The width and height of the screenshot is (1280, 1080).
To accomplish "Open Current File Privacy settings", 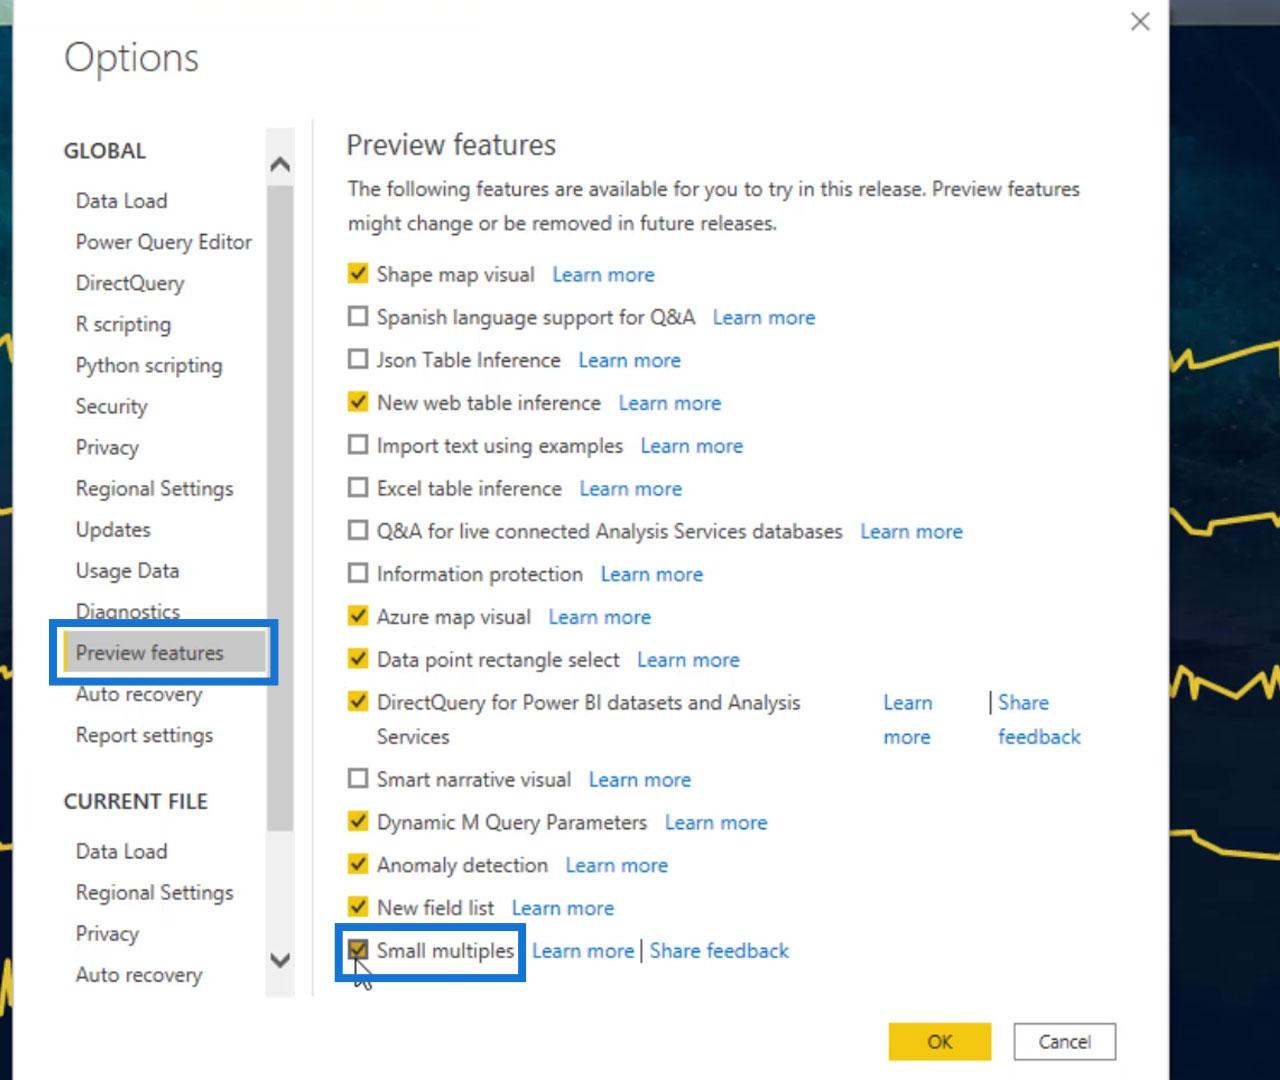I will tap(107, 933).
